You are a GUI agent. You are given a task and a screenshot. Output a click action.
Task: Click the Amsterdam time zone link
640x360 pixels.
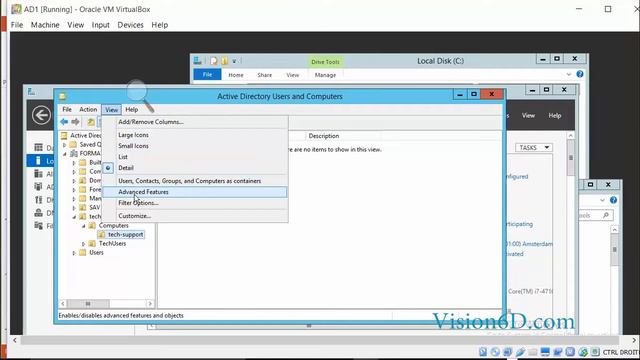[530, 244]
